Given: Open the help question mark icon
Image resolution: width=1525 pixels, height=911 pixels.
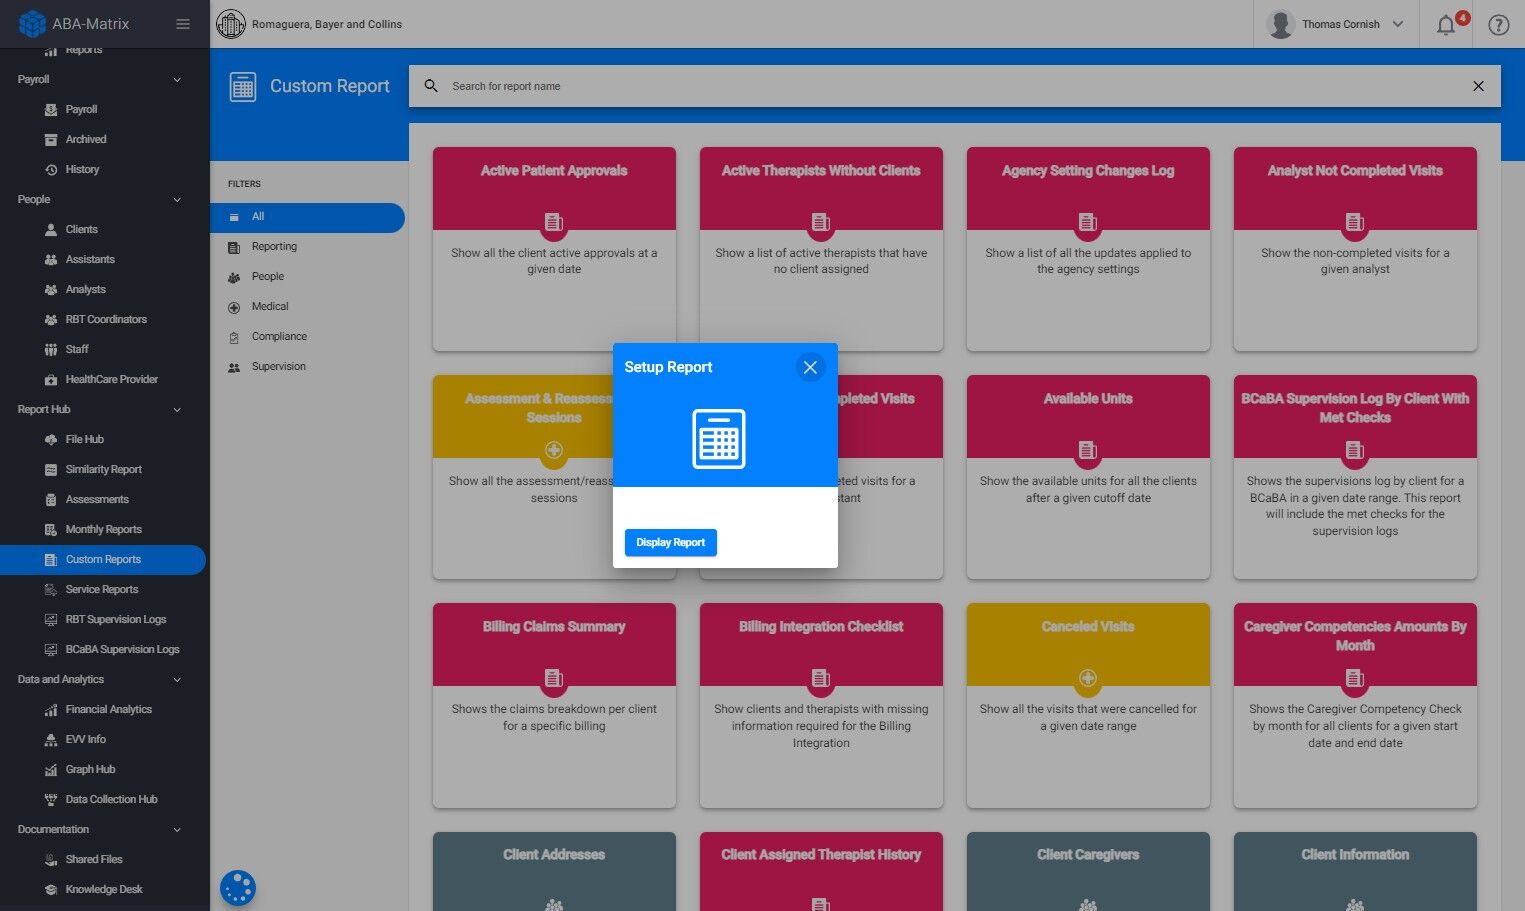Looking at the screenshot, I should click(x=1498, y=25).
